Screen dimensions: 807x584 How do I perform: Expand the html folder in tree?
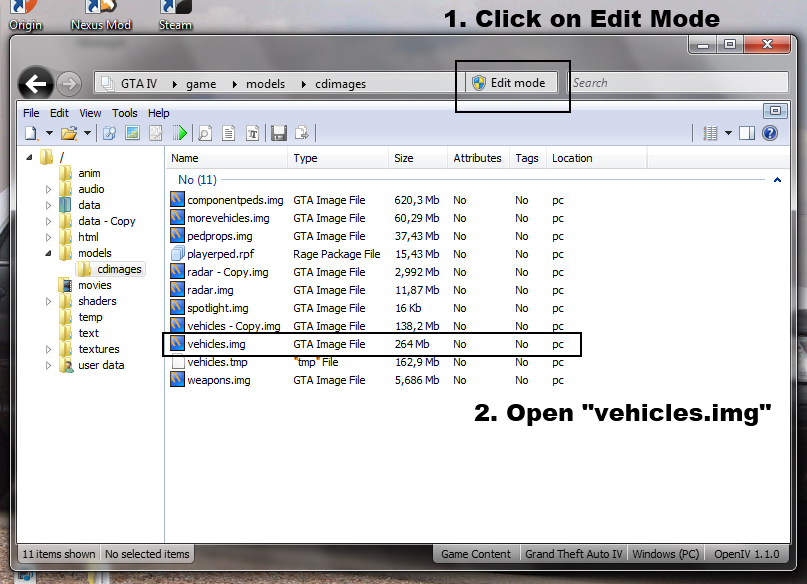coord(48,237)
